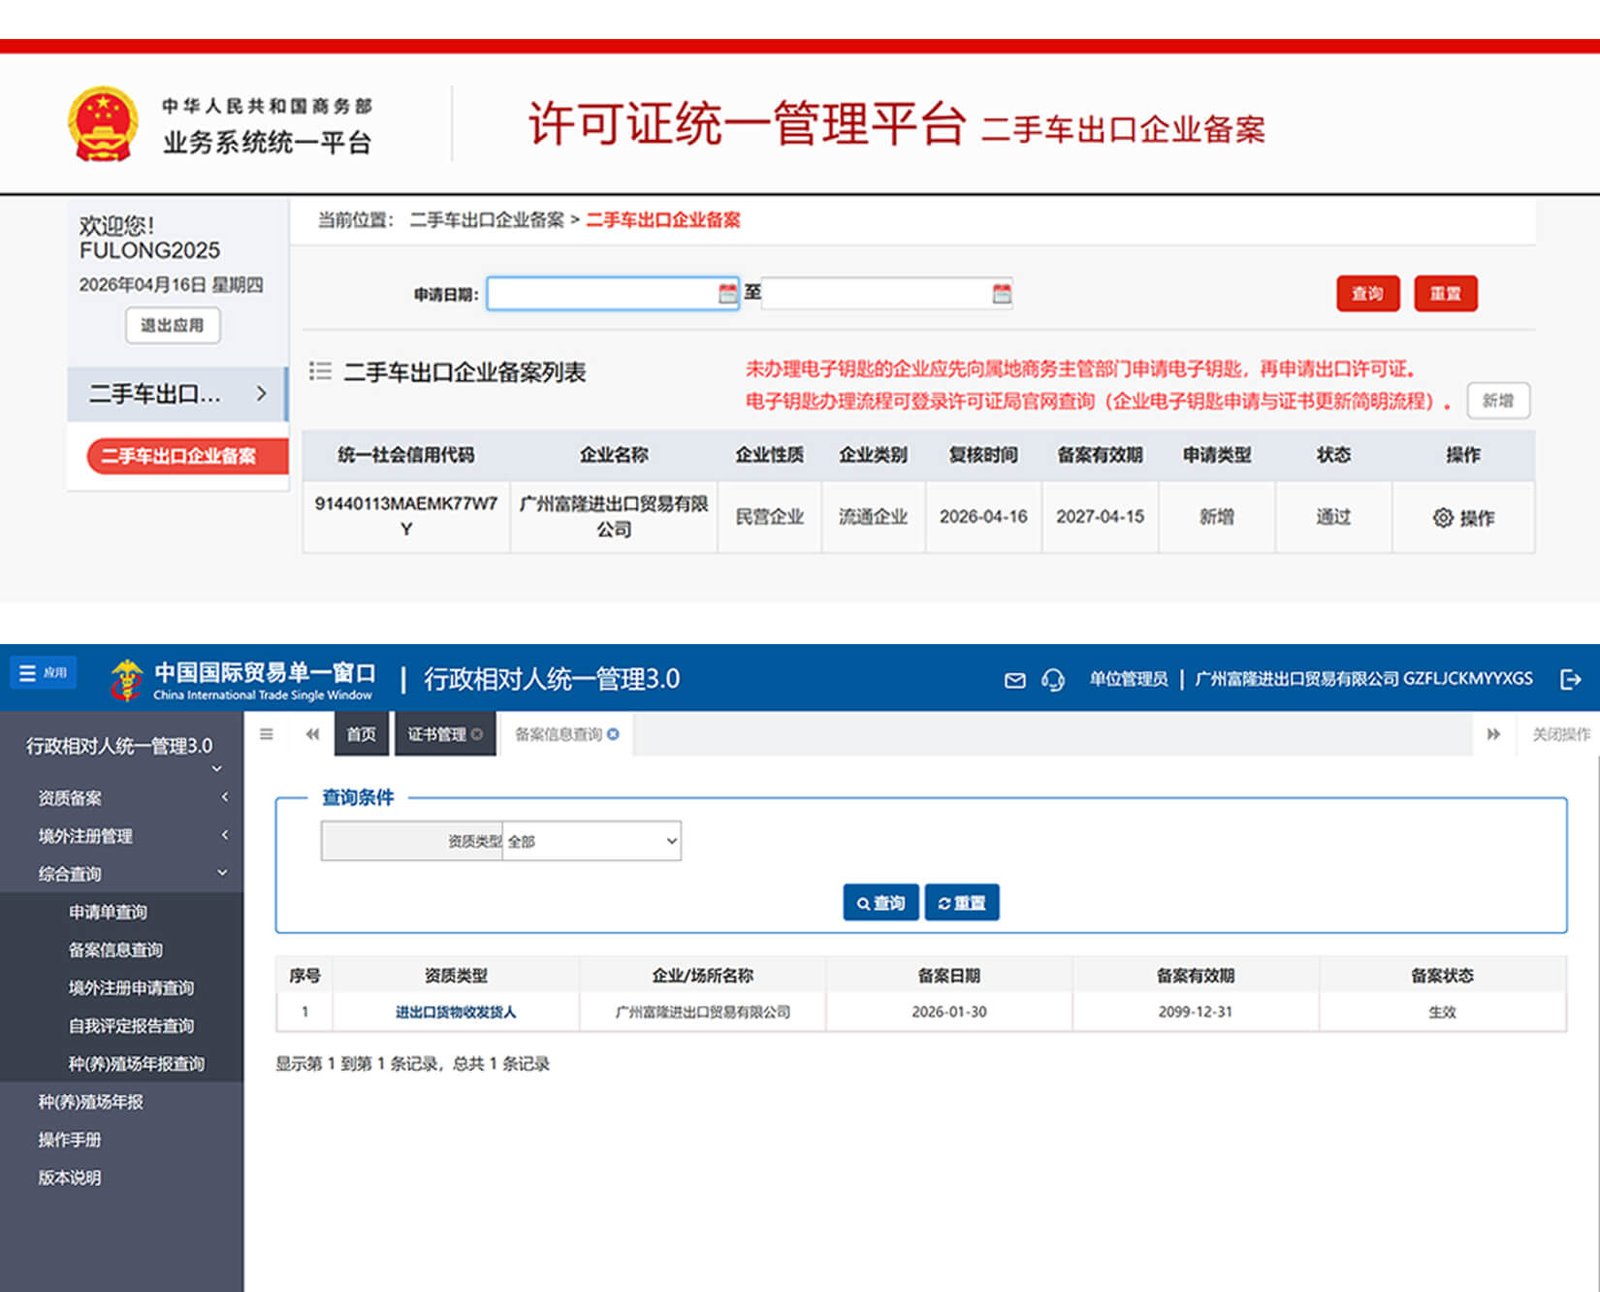Image resolution: width=1600 pixels, height=1292 pixels.
Task: Open calendar picker for start application date
Action: [x=727, y=293]
